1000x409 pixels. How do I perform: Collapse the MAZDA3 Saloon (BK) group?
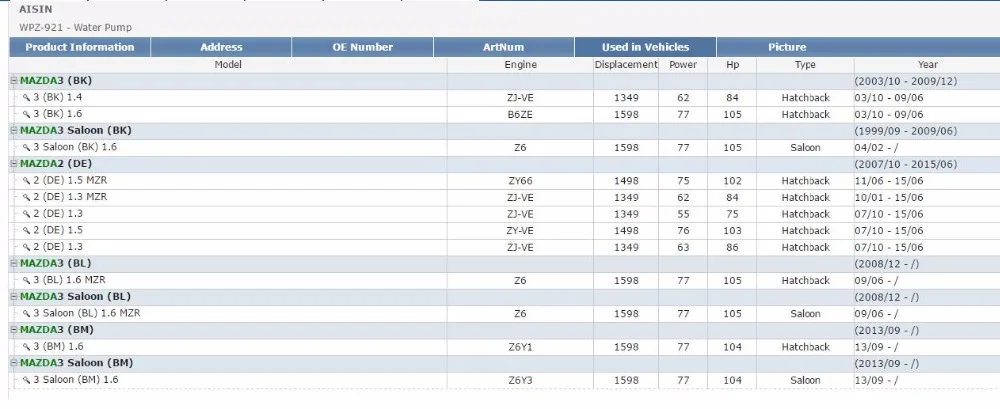coord(14,131)
